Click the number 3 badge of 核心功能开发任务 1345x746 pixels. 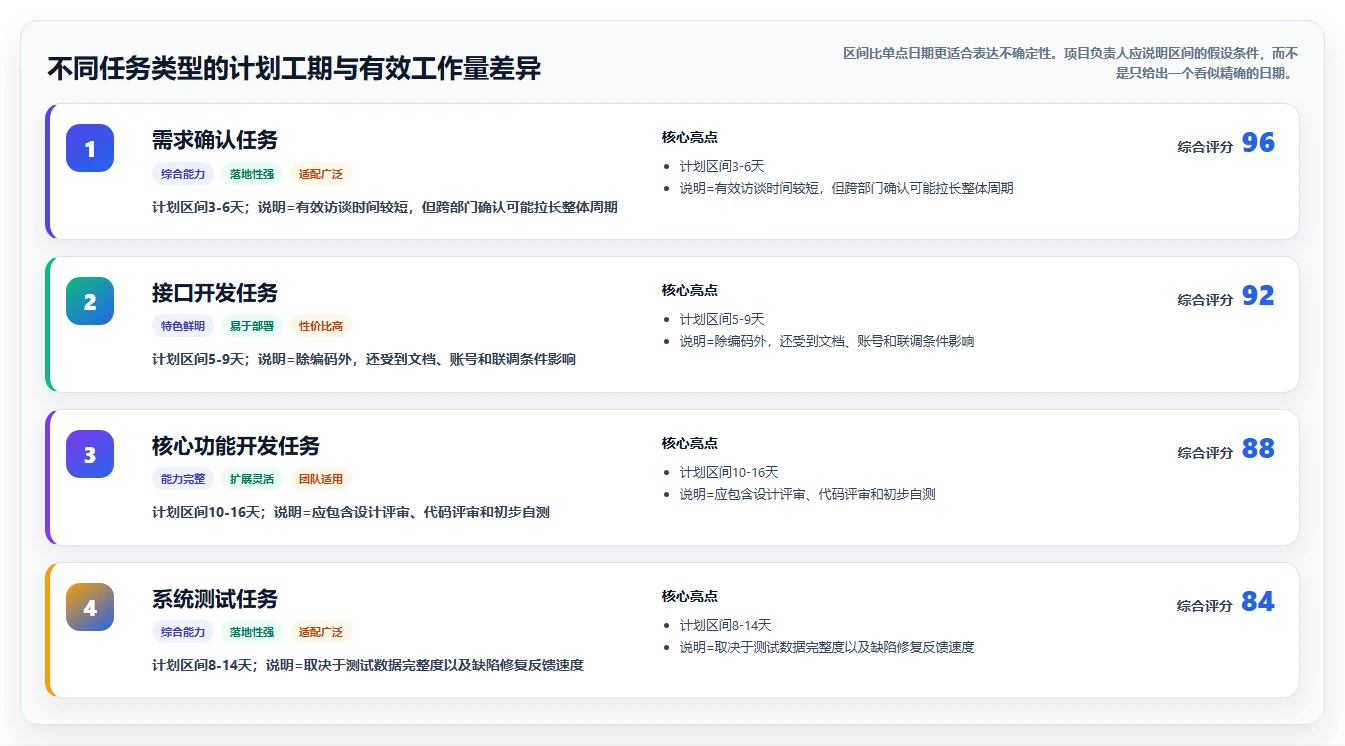coord(90,454)
